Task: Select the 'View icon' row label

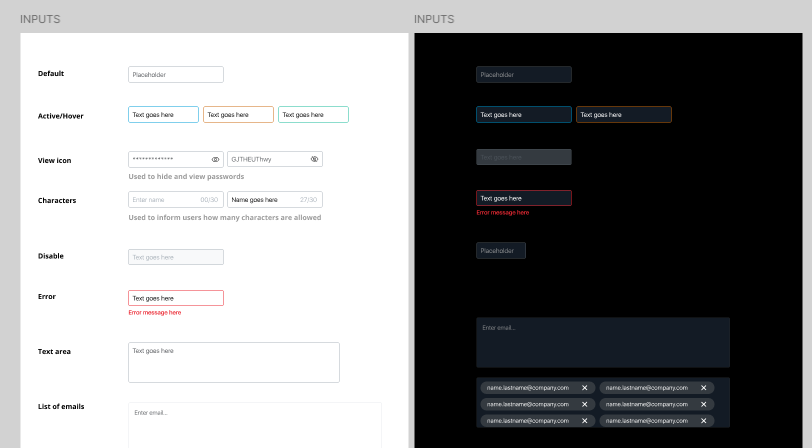Action: [54, 161]
